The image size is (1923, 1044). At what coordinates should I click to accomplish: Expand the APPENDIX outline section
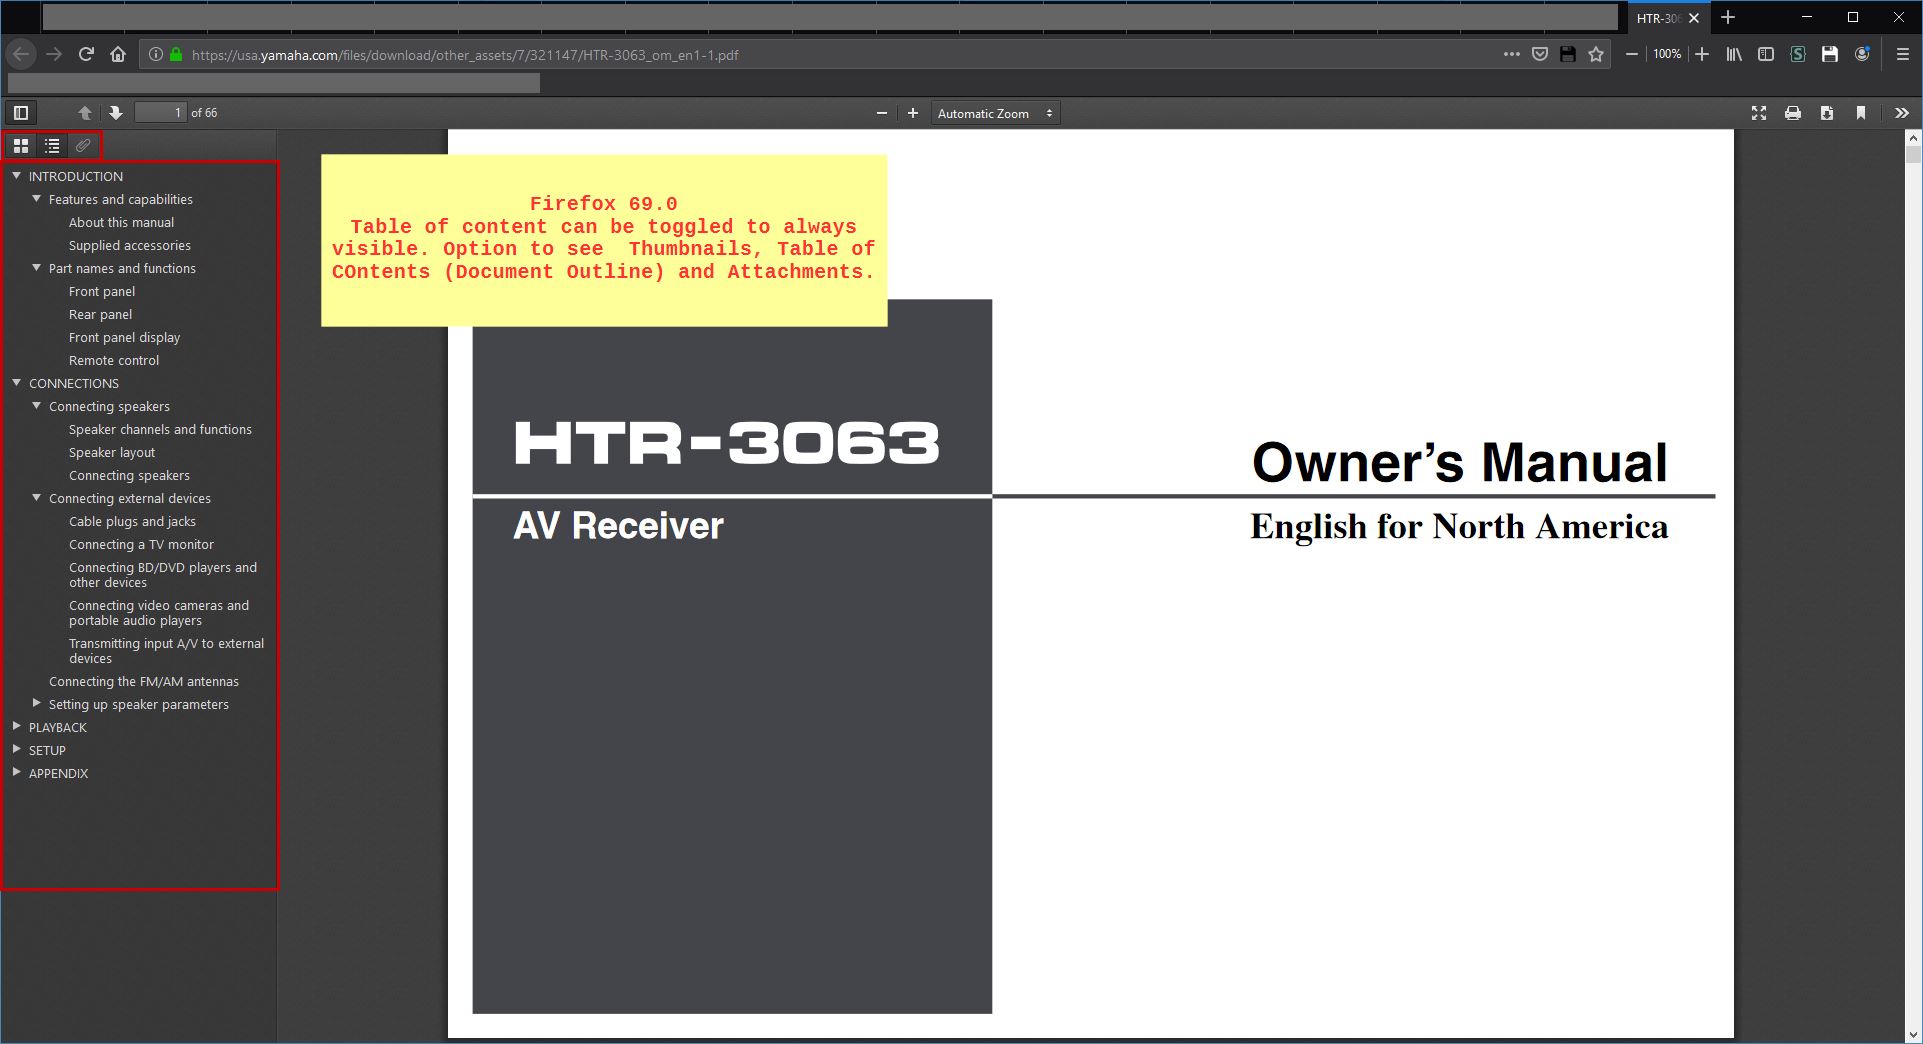point(16,771)
